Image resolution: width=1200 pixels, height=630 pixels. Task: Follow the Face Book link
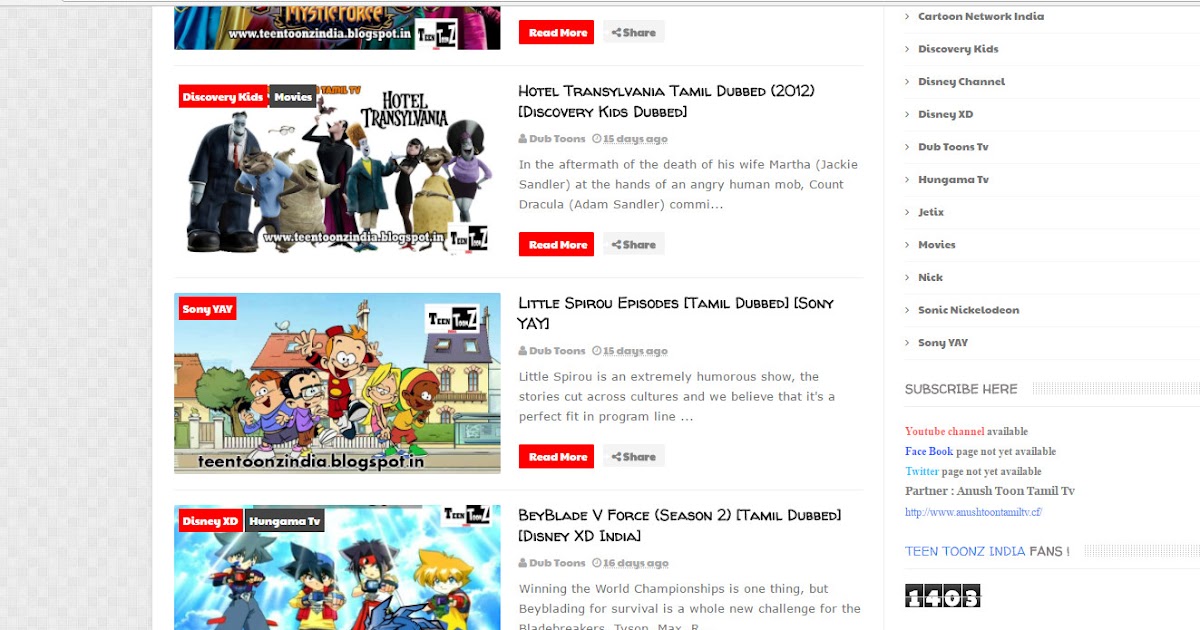(x=929, y=452)
